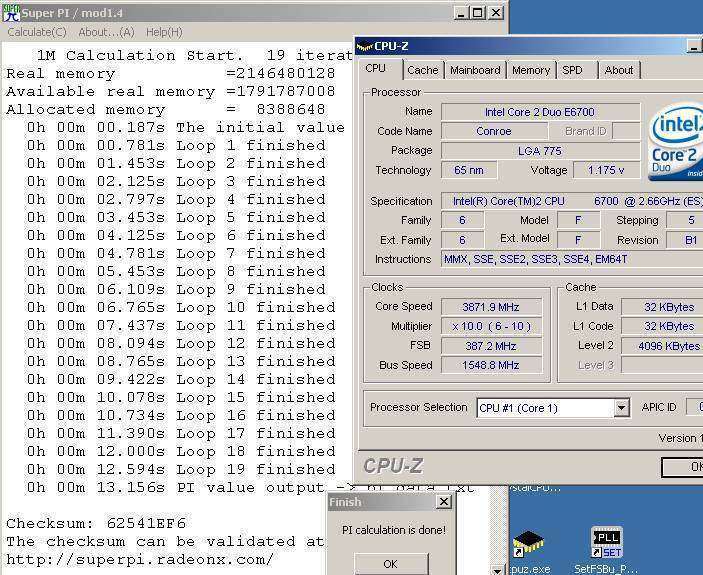Screen dimensions: 703x575
Task: Minimize the Super PI window
Action: [x=461, y=13]
